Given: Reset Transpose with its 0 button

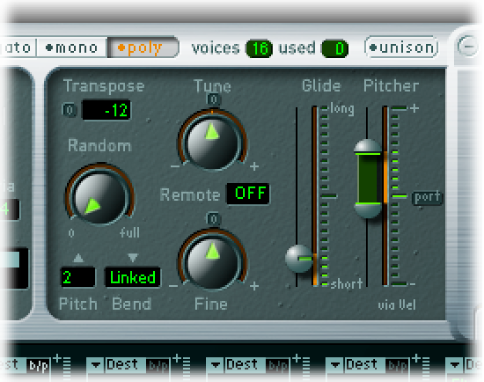Looking at the screenshot, I should click(x=69, y=110).
